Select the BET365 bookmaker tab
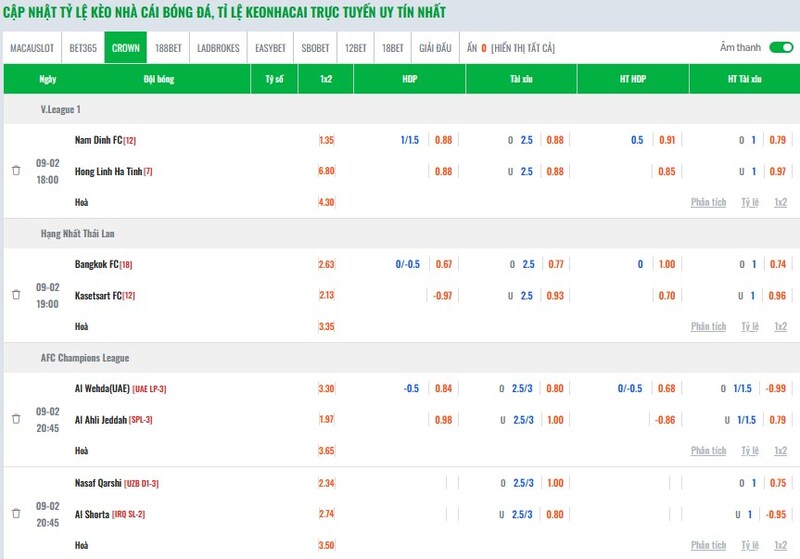This screenshot has height=559, width=800. 83,48
